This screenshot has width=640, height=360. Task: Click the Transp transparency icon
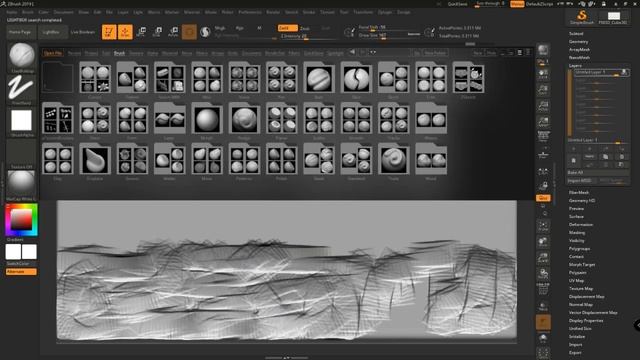pyautogui.click(x=543, y=306)
